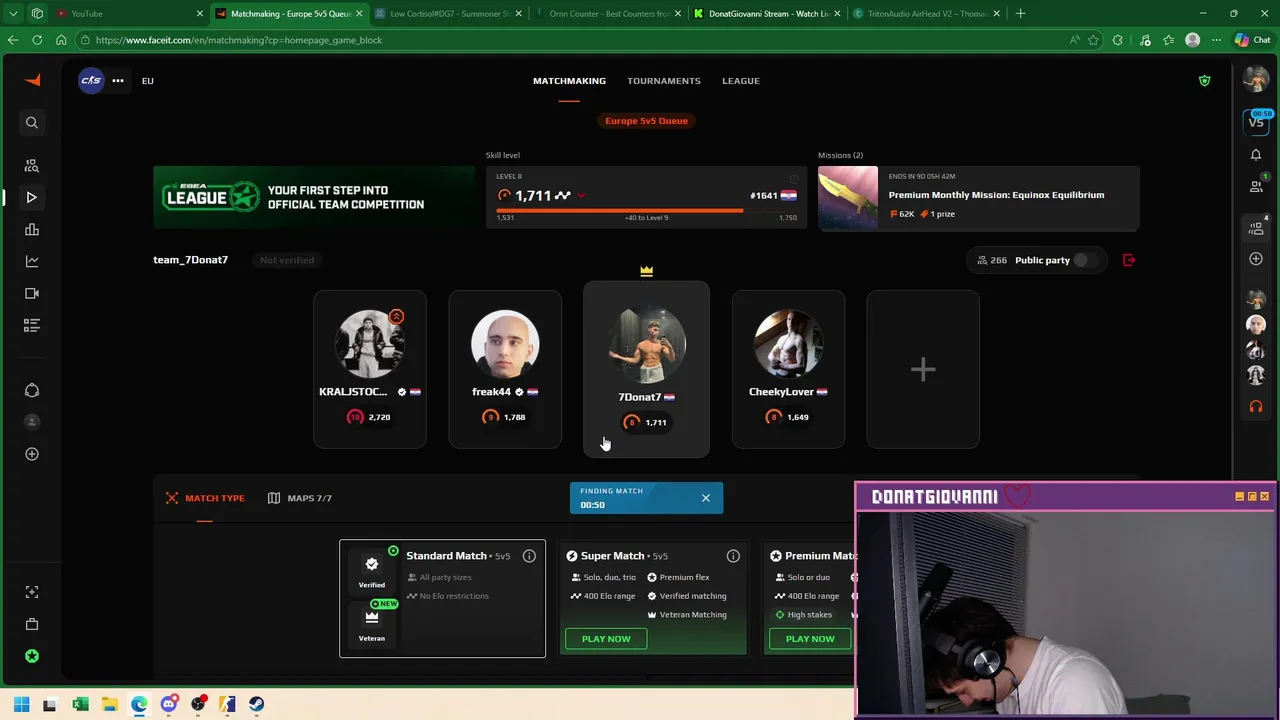This screenshot has width=1280, height=720.
Task: Open the party members icon
Action: [x=1256, y=228]
